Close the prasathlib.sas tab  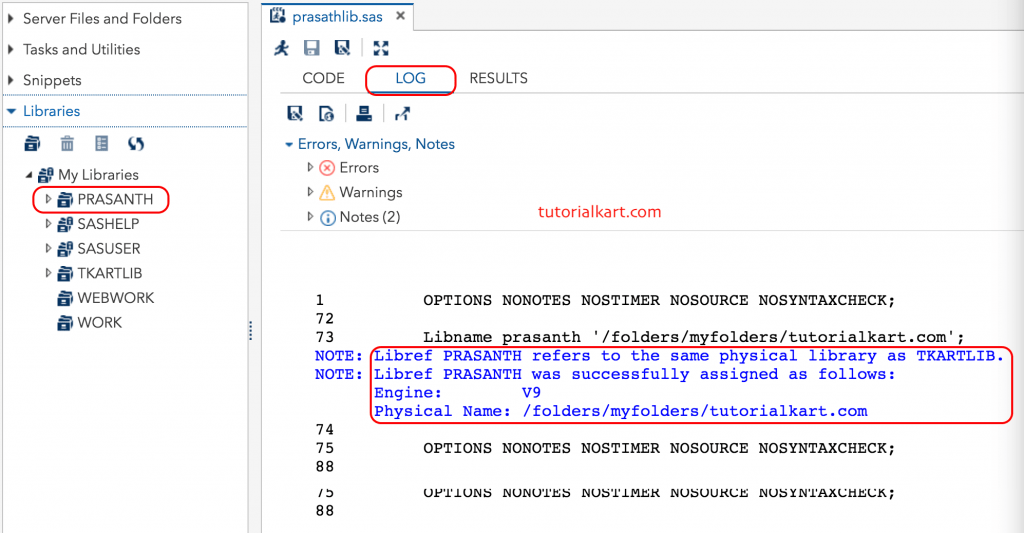click(x=400, y=15)
